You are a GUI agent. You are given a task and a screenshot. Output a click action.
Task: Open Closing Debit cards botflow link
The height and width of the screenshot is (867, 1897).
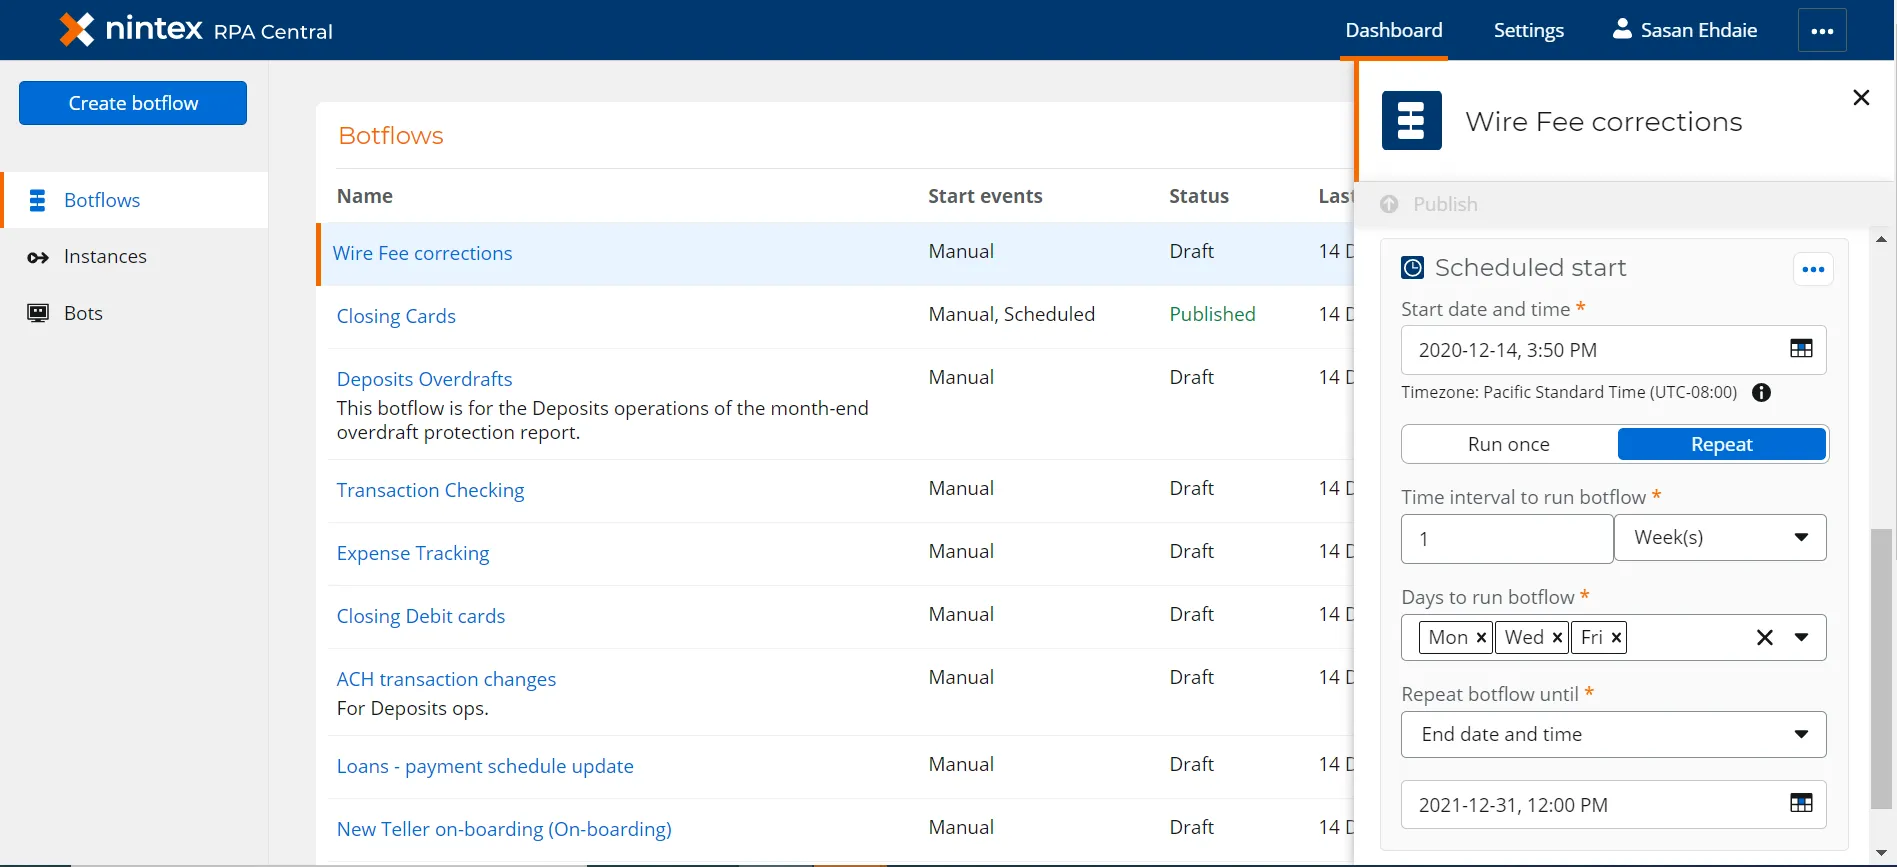tap(421, 616)
